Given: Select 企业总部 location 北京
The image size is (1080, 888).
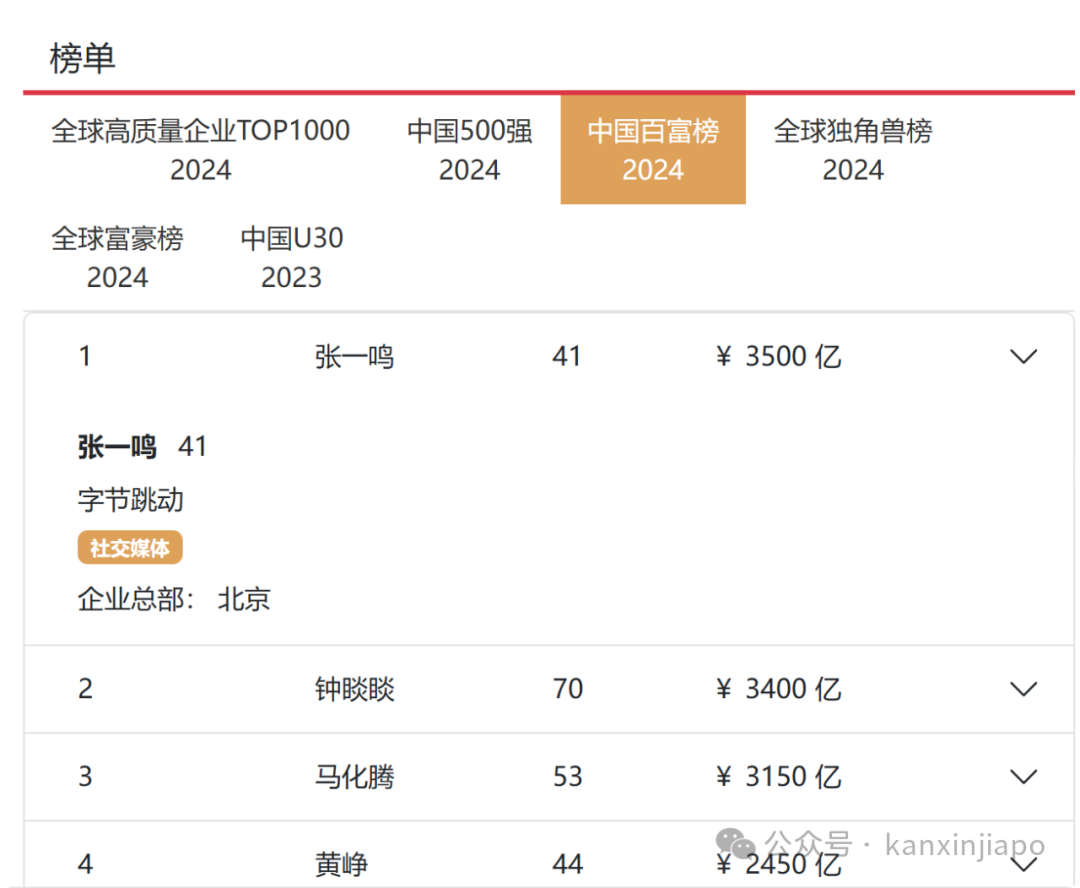Looking at the screenshot, I should (244, 599).
